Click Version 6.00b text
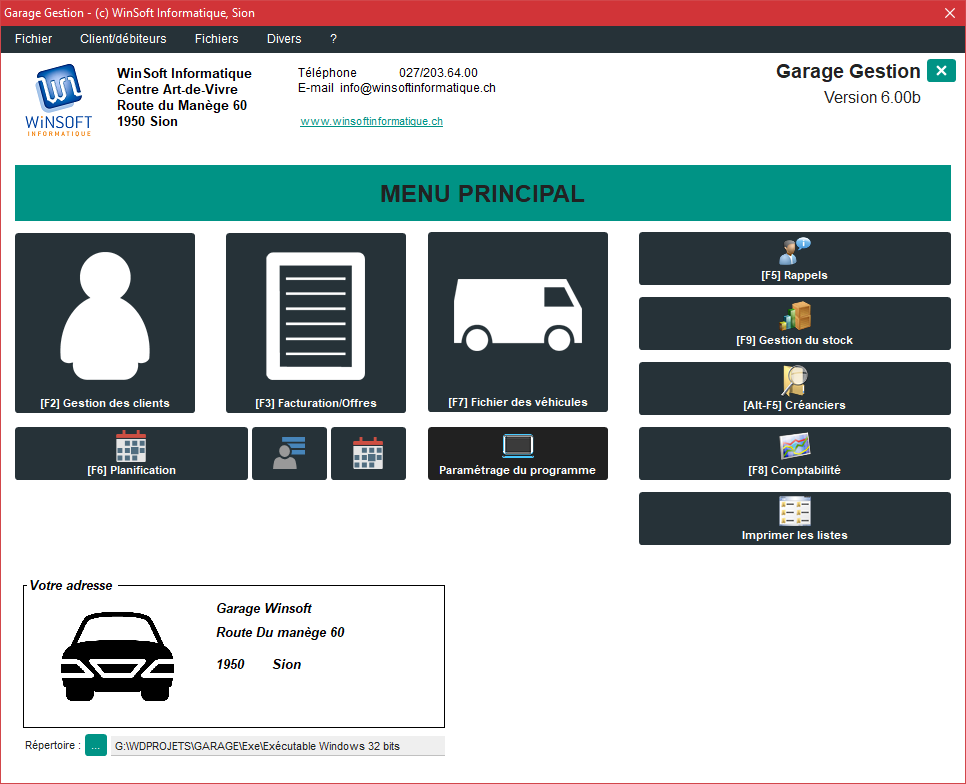This screenshot has width=966, height=784. (x=872, y=98)
